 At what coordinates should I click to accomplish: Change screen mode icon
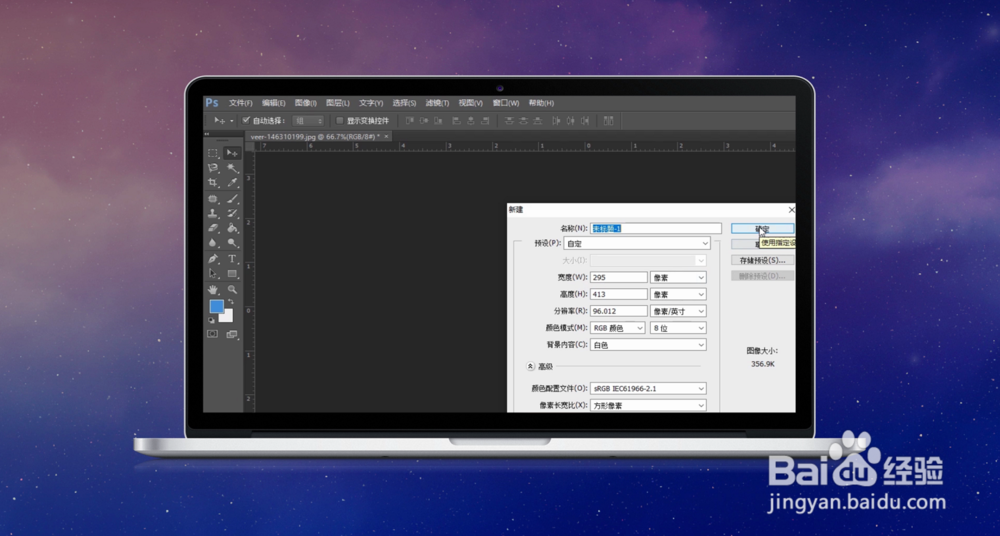[x=232, y=334]
